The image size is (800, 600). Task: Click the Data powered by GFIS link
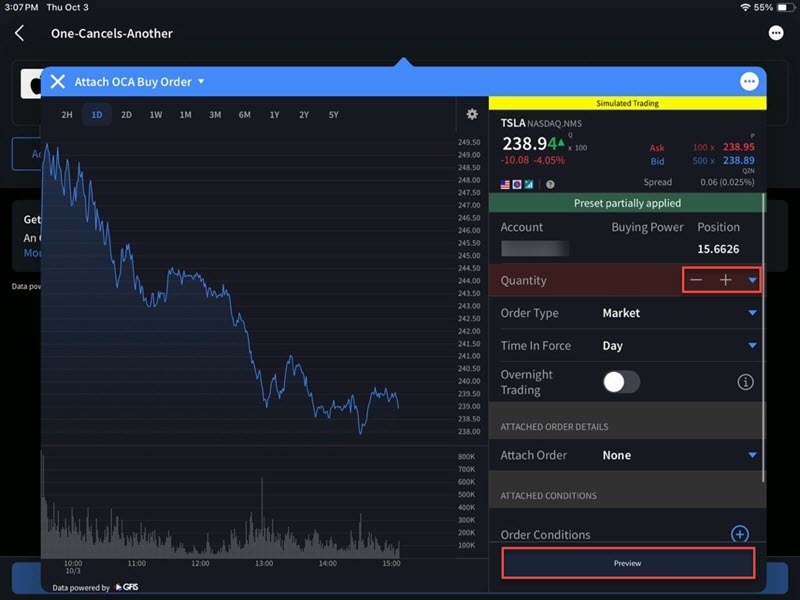click(x=96, y=588)
